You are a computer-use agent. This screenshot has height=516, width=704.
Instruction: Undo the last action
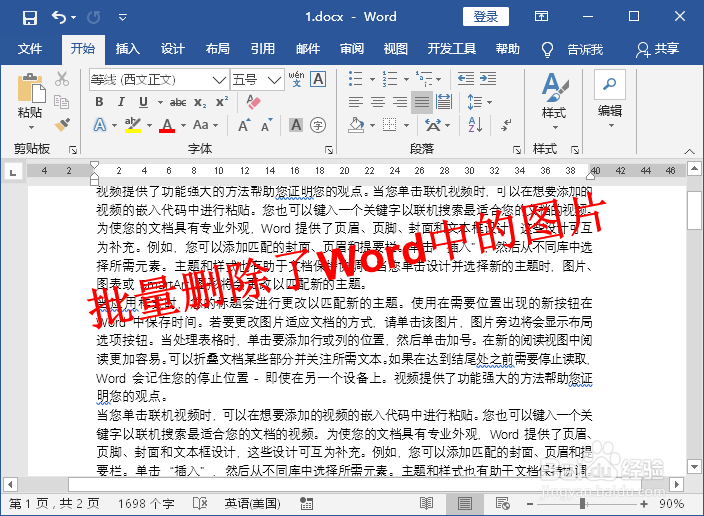[59, 18]
